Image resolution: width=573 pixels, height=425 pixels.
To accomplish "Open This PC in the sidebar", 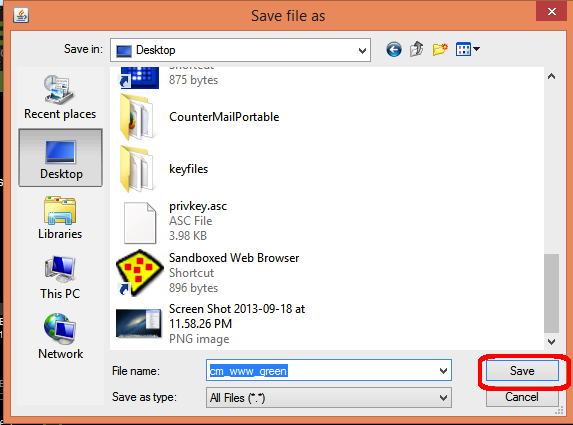I will (x=60, y=278).
